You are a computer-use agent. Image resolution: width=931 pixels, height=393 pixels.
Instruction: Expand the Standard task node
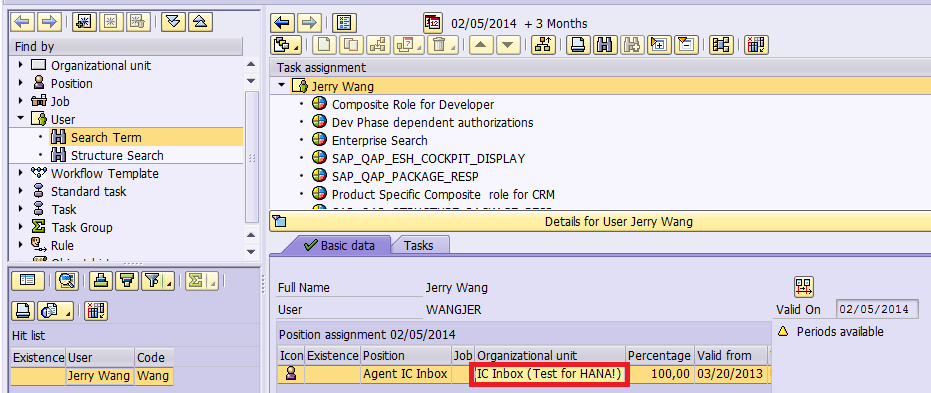point(22,191)
